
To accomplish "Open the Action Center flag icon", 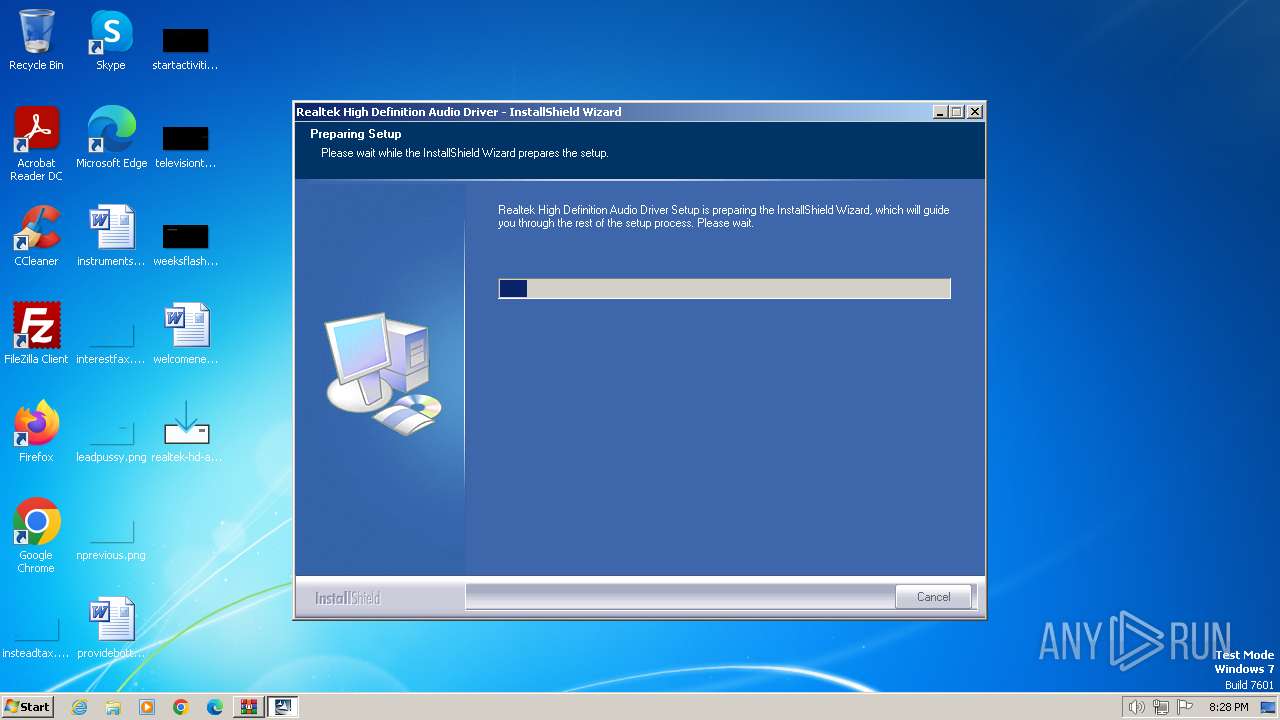I will point(1186,707).
